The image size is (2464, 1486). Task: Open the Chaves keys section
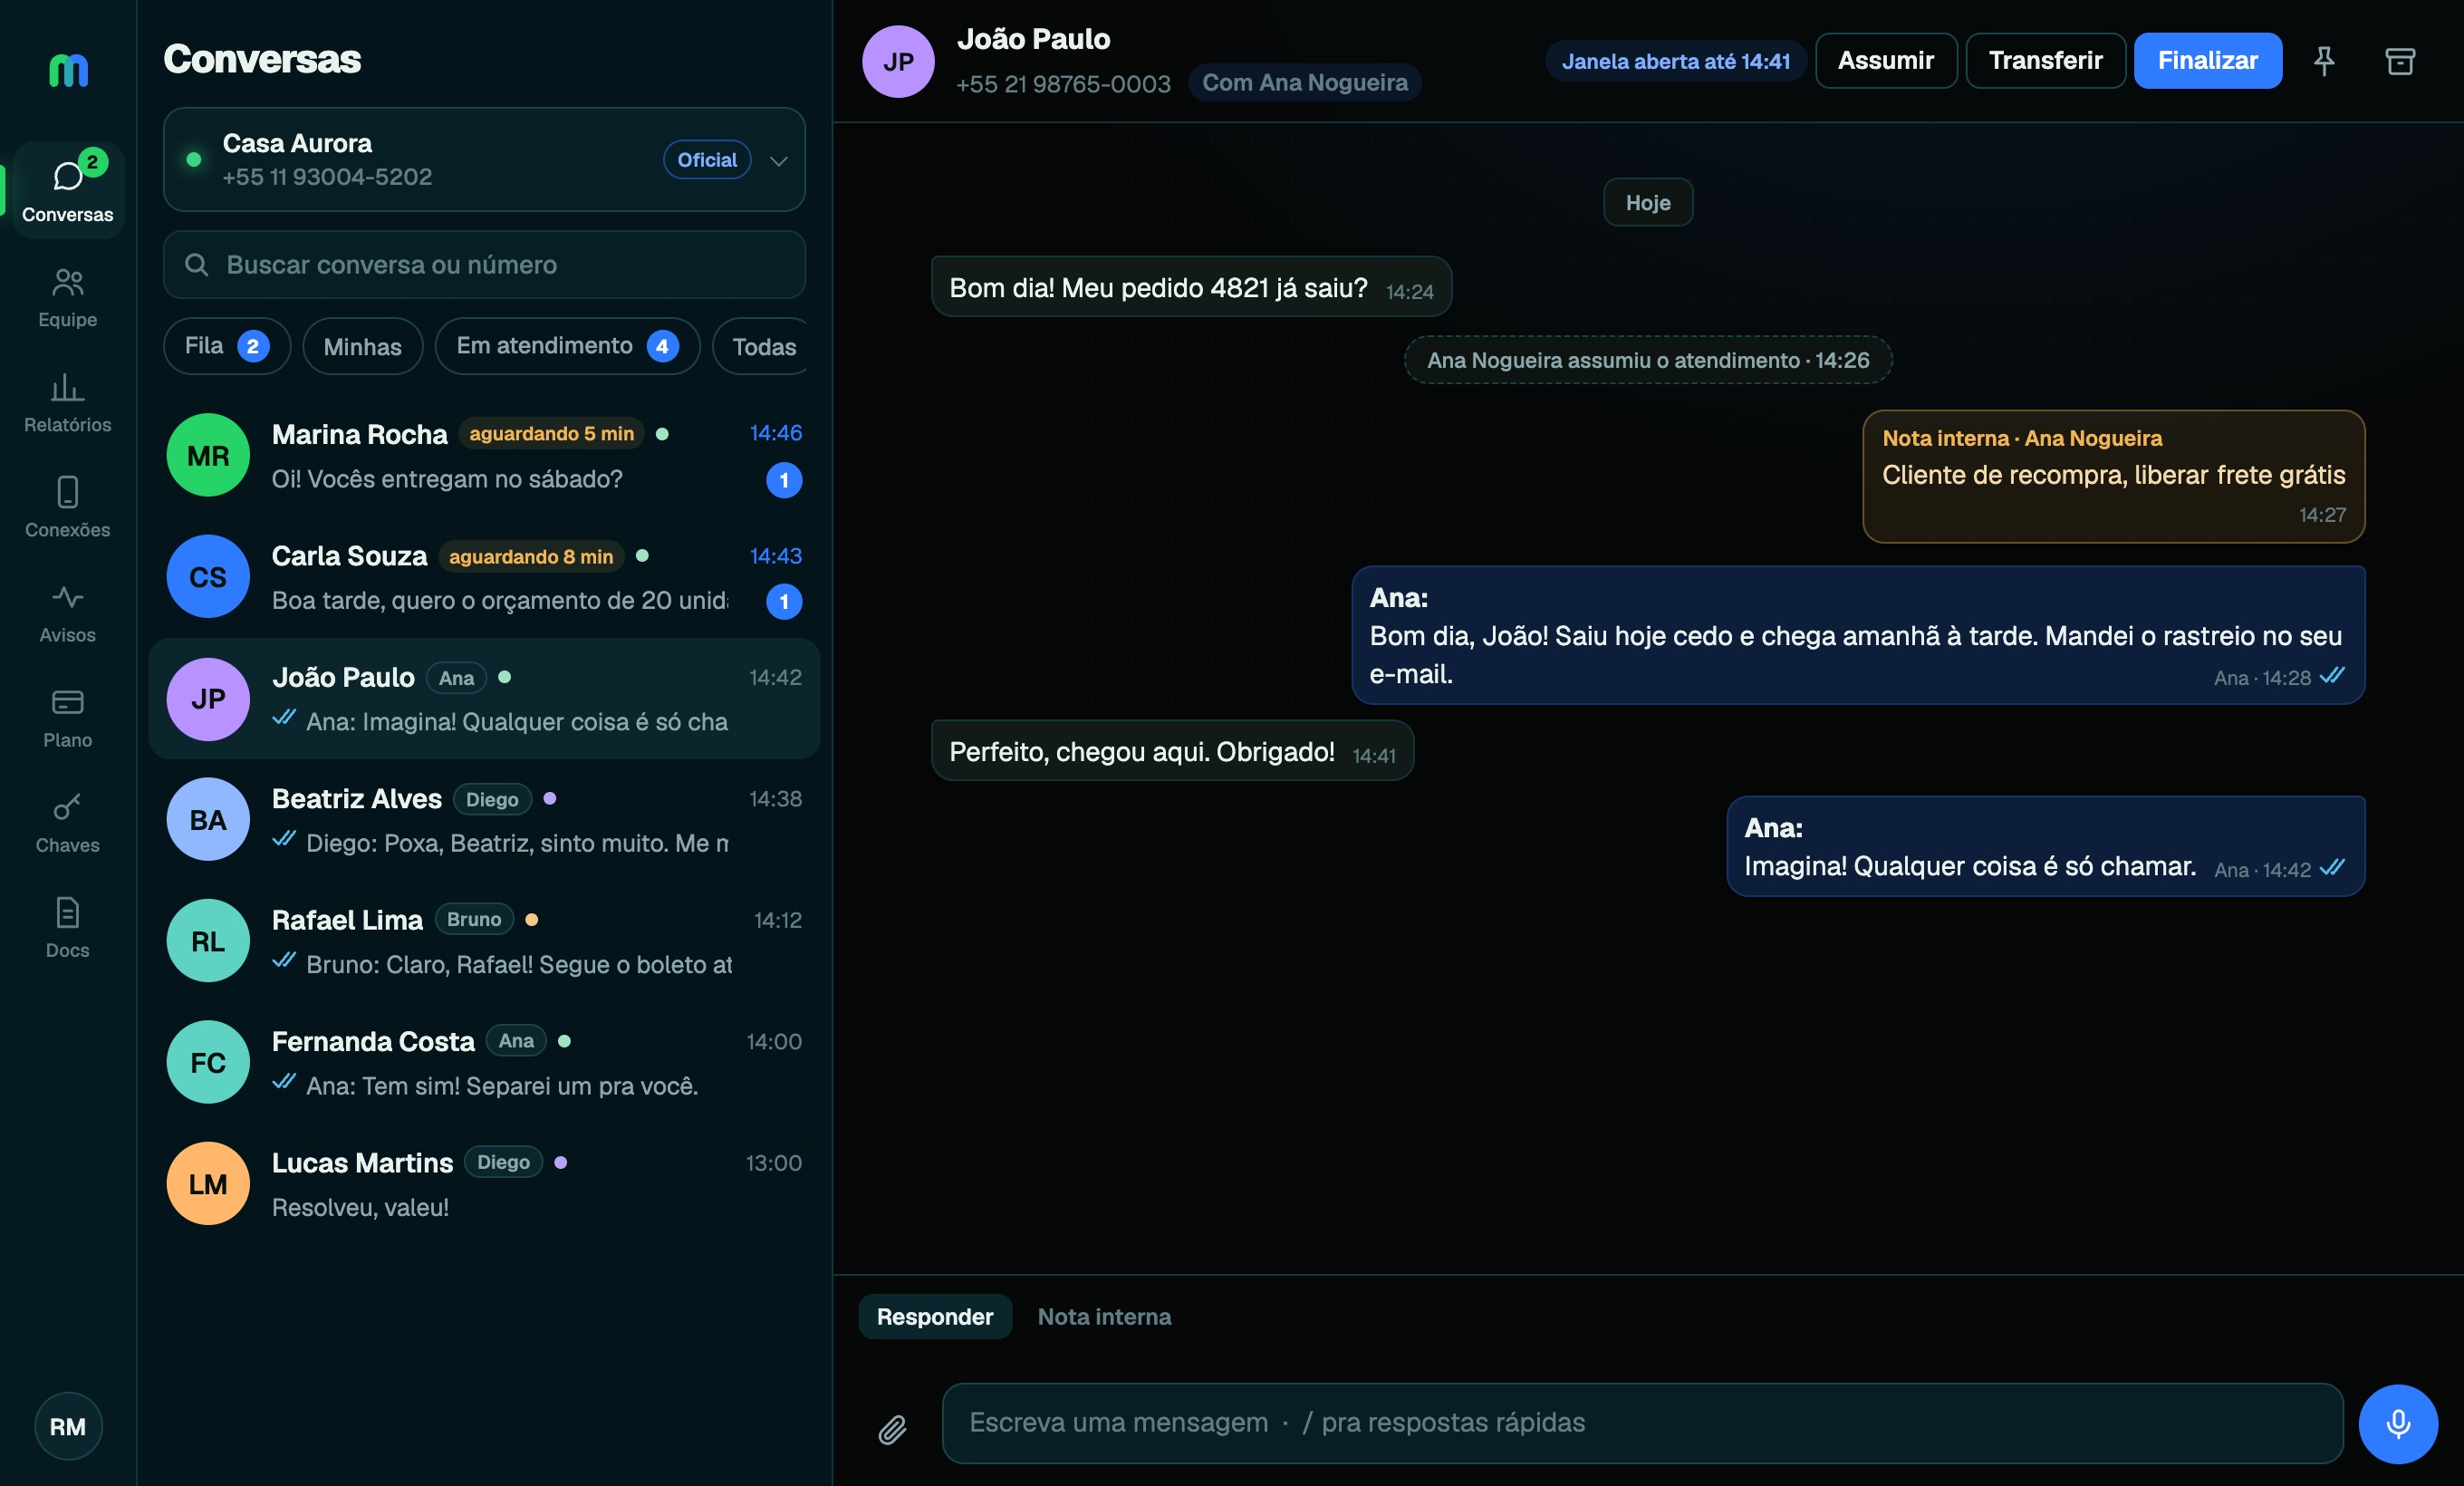(68, 822)
